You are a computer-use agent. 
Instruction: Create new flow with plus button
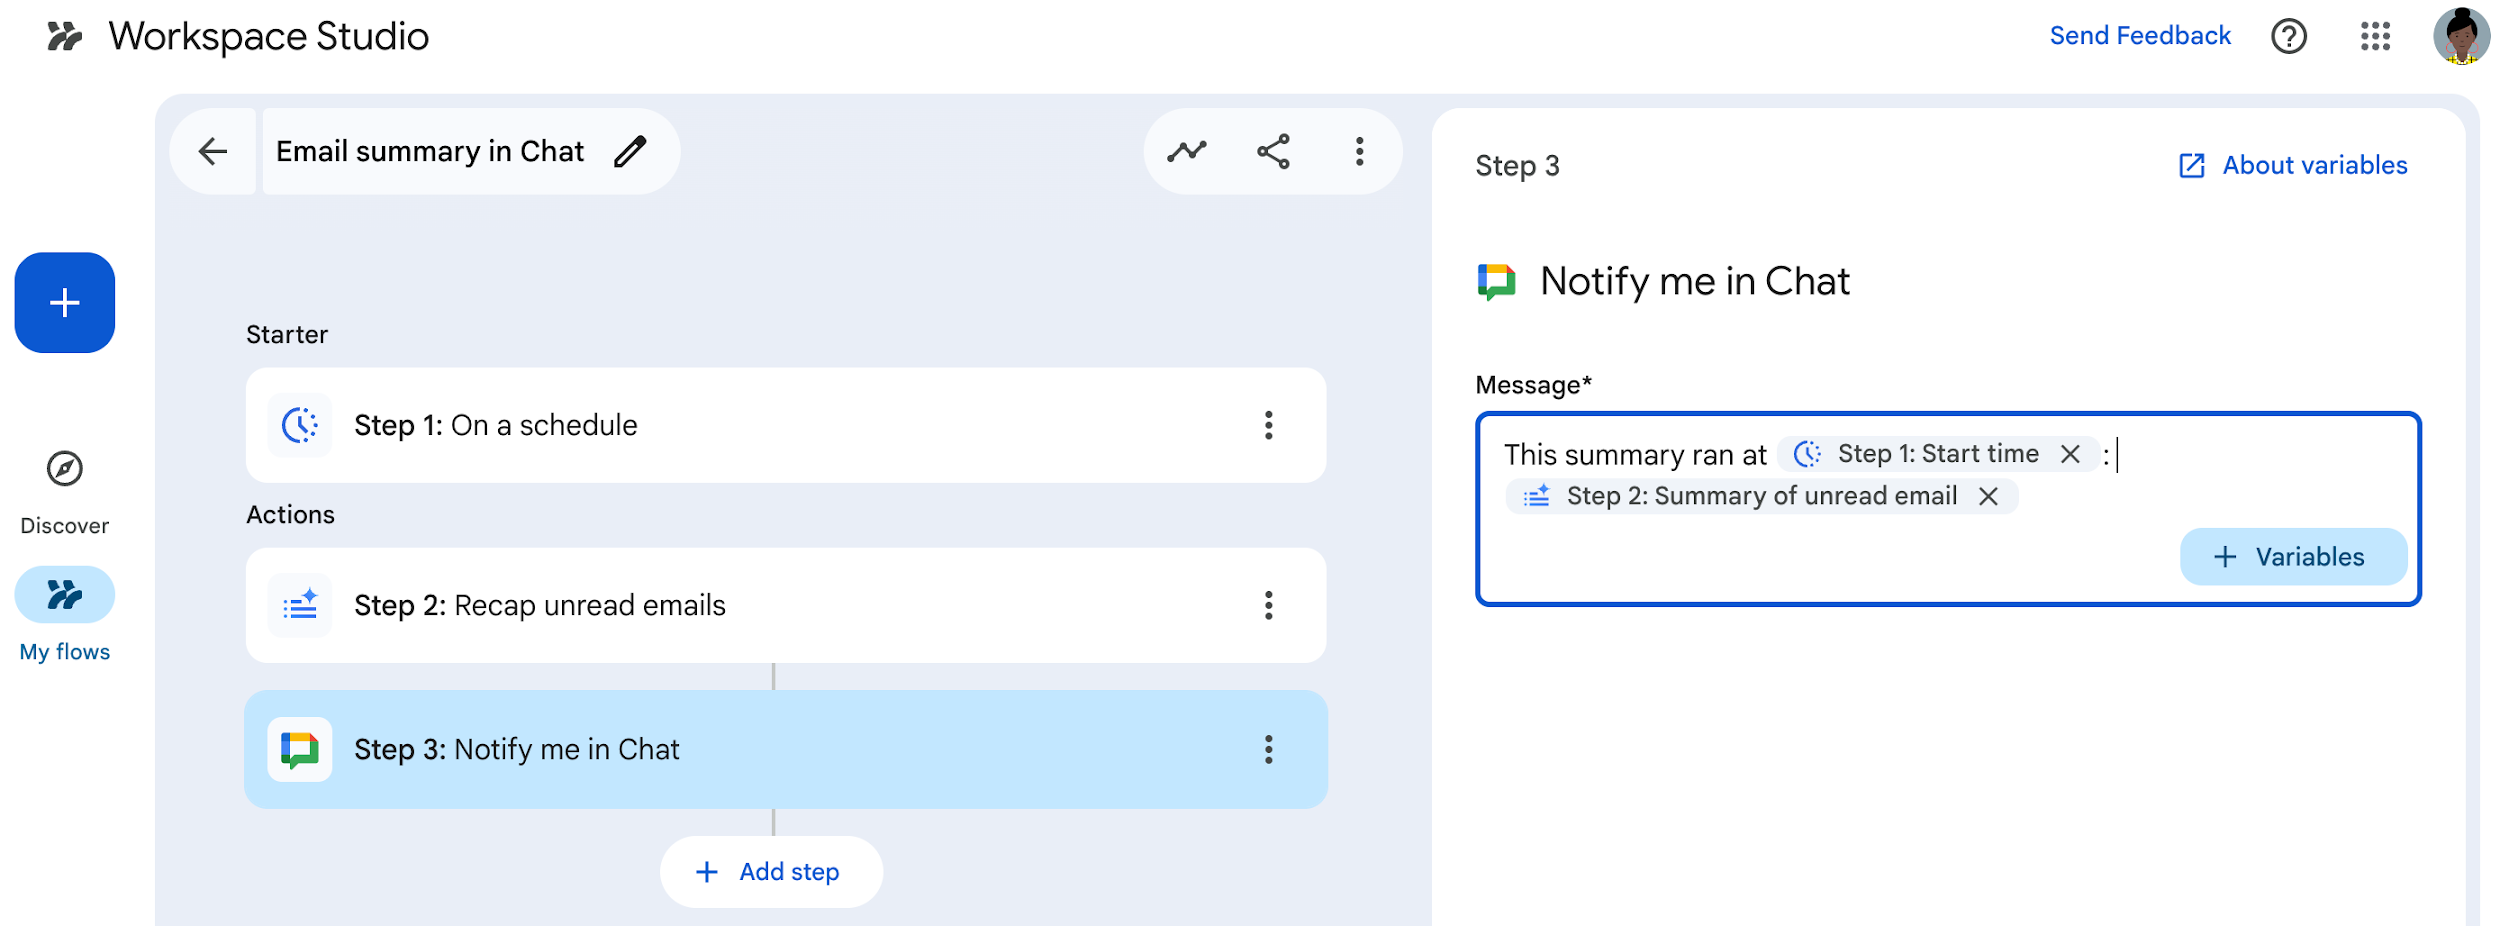pyautogui.click(x=65, y=303)
